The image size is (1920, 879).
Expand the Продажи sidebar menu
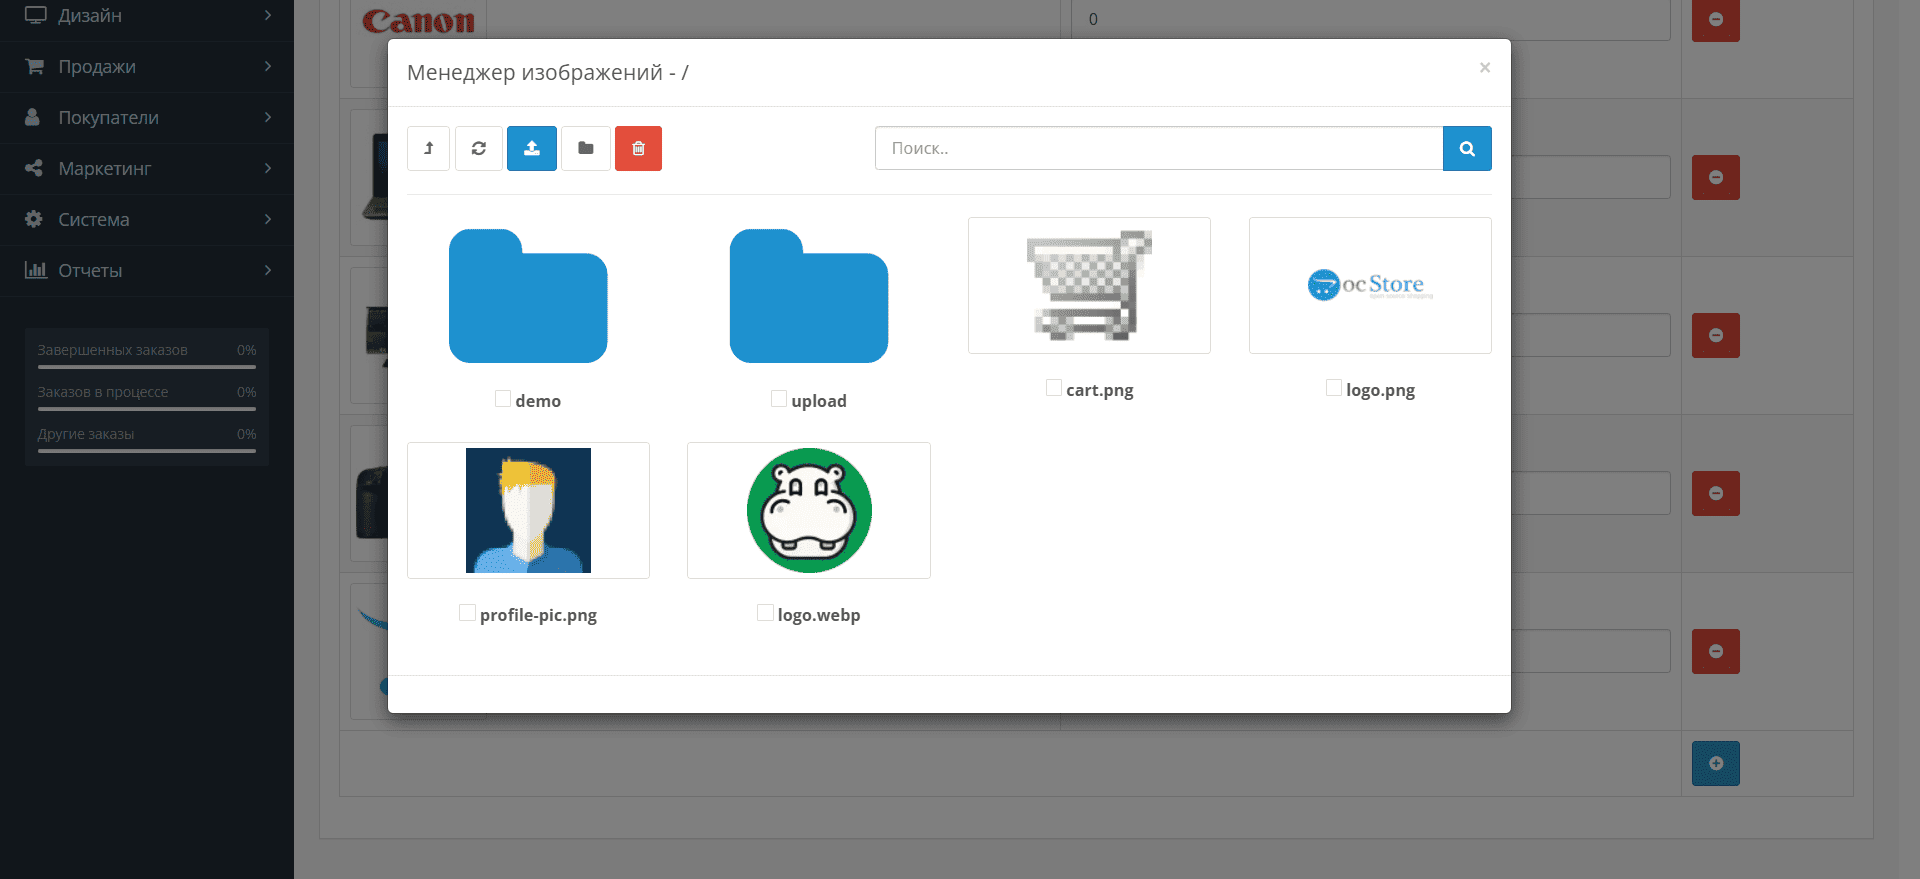point(147,67)
